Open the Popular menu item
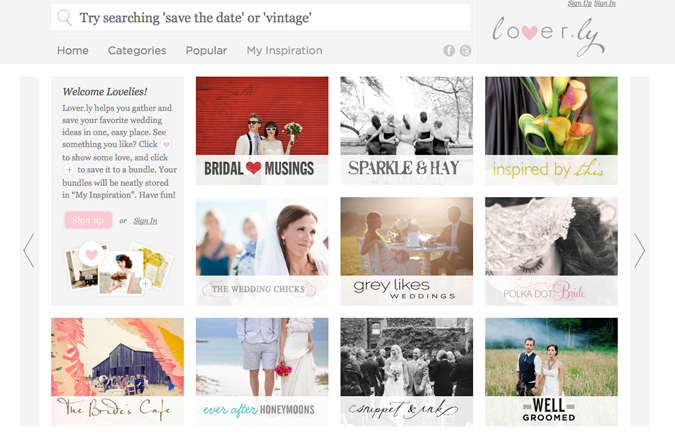Screen dimensions: 675x439 (206, 50)
